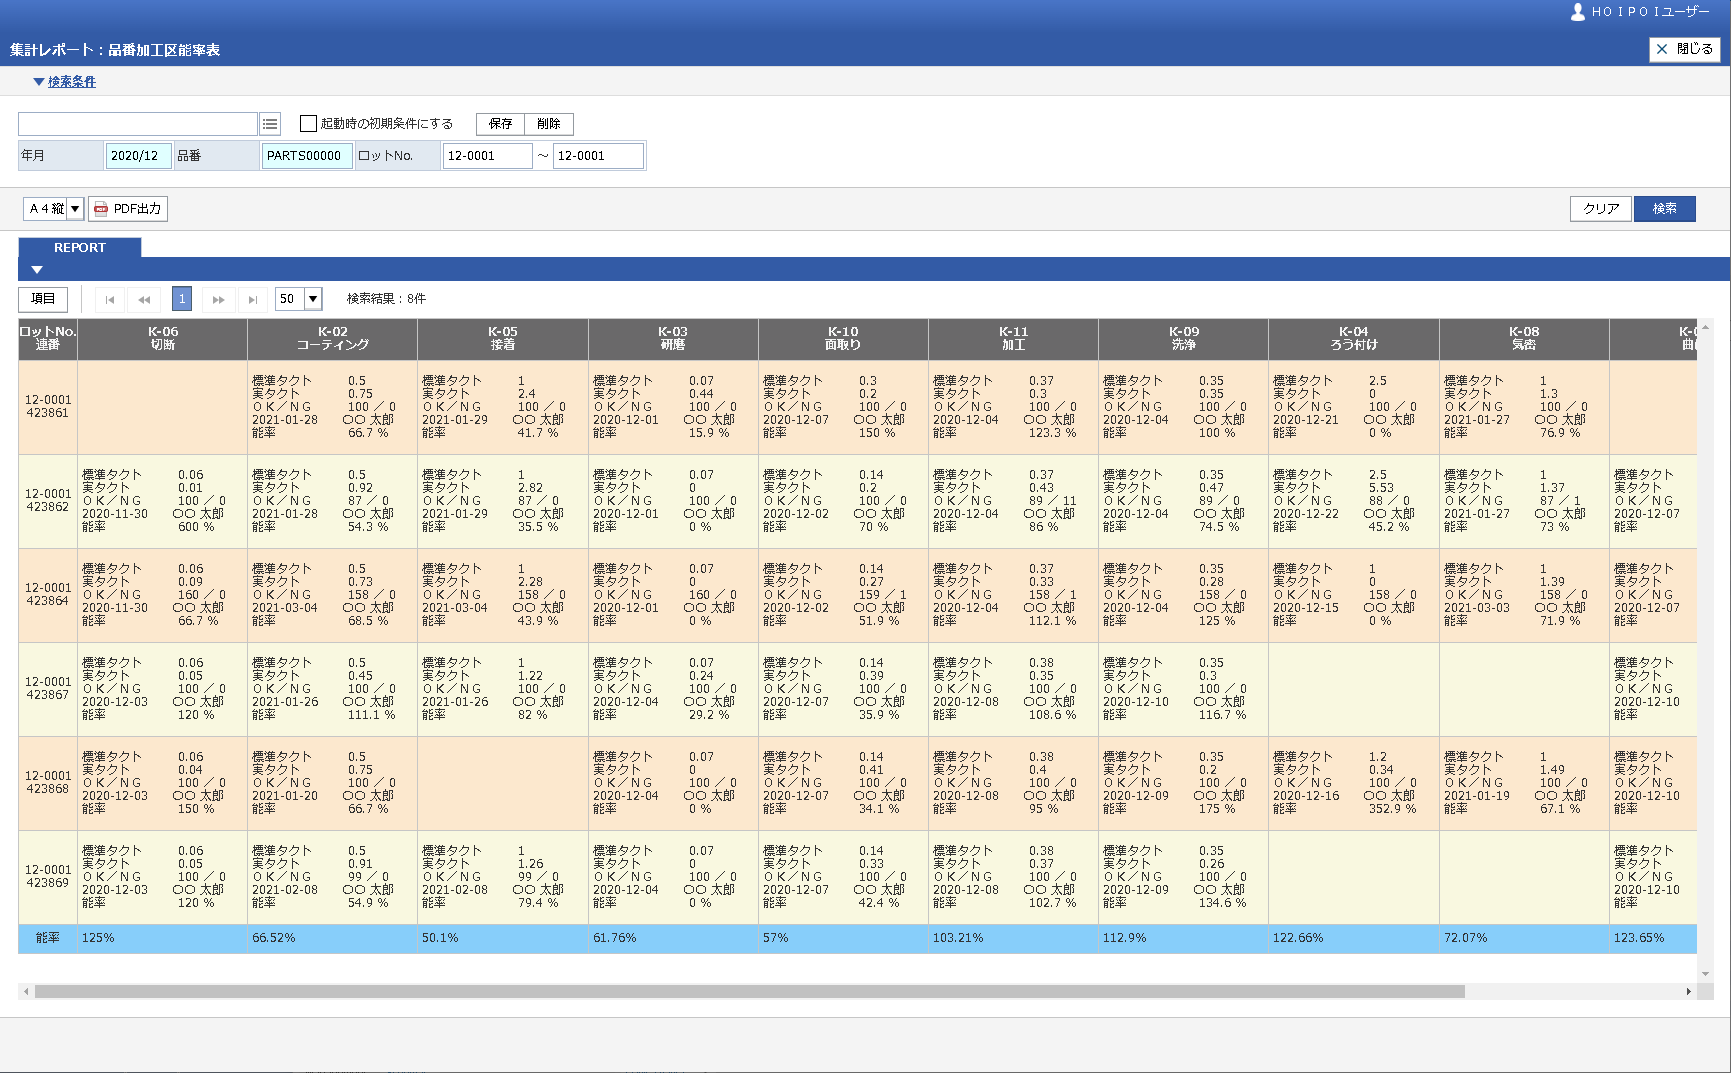The width and height of the screenshot is (1731, 1073).
Task: Click the K-04 ろう付け column header
Action: point(1354,339)
